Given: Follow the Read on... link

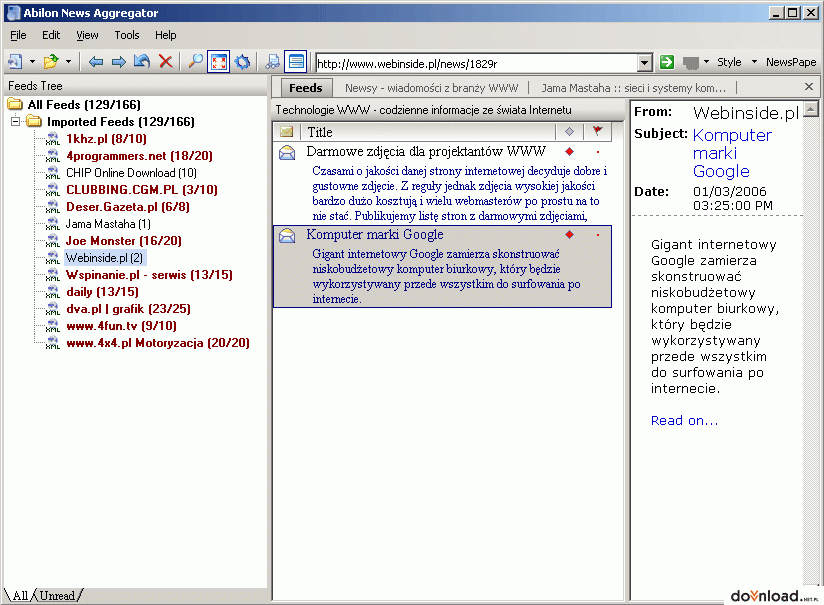Looking at the screenshot, I should [x=684, y=421].
